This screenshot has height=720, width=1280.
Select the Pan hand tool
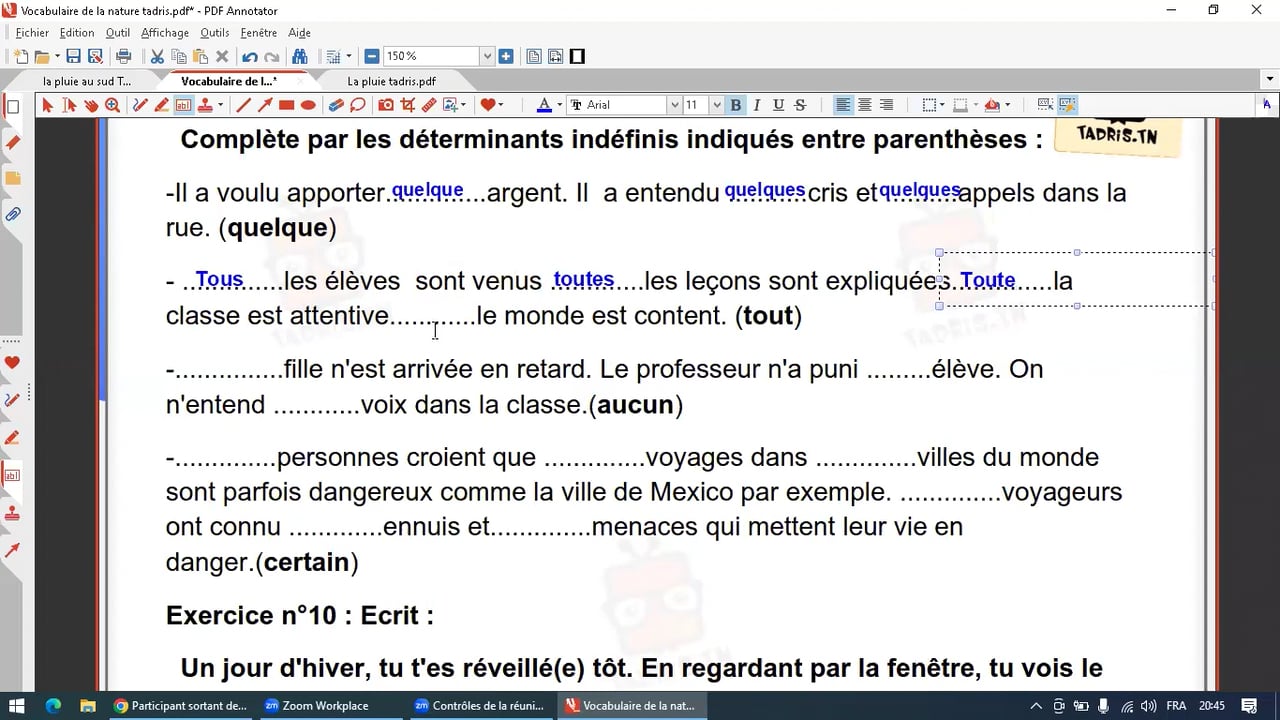tap(91, 105)
